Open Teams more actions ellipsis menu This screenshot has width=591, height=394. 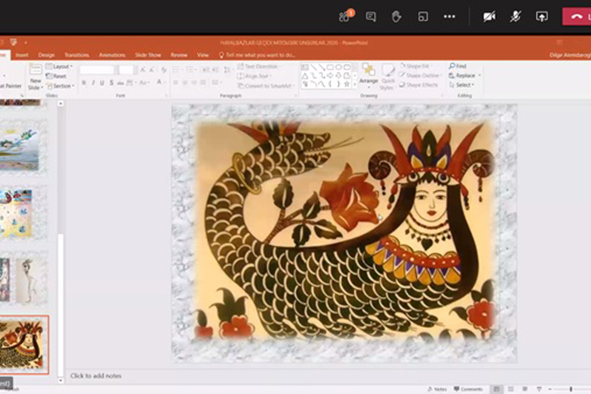coord(449,16)
